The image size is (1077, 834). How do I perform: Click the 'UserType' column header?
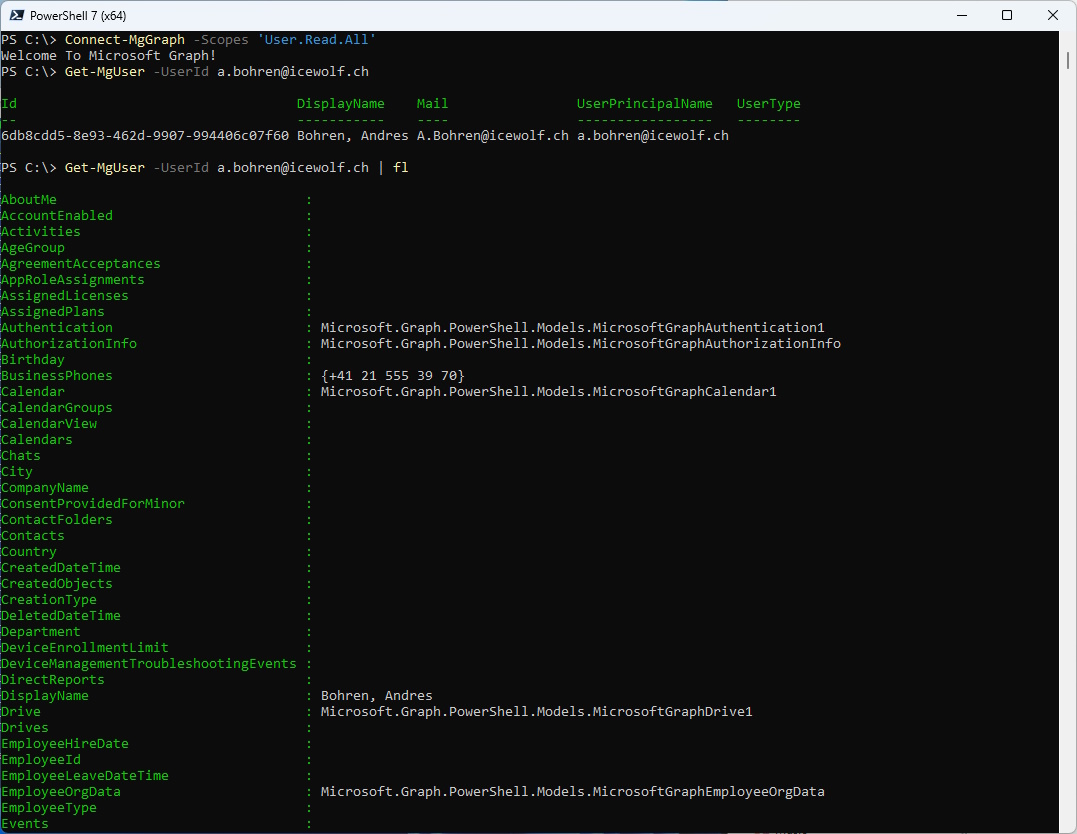769,104
